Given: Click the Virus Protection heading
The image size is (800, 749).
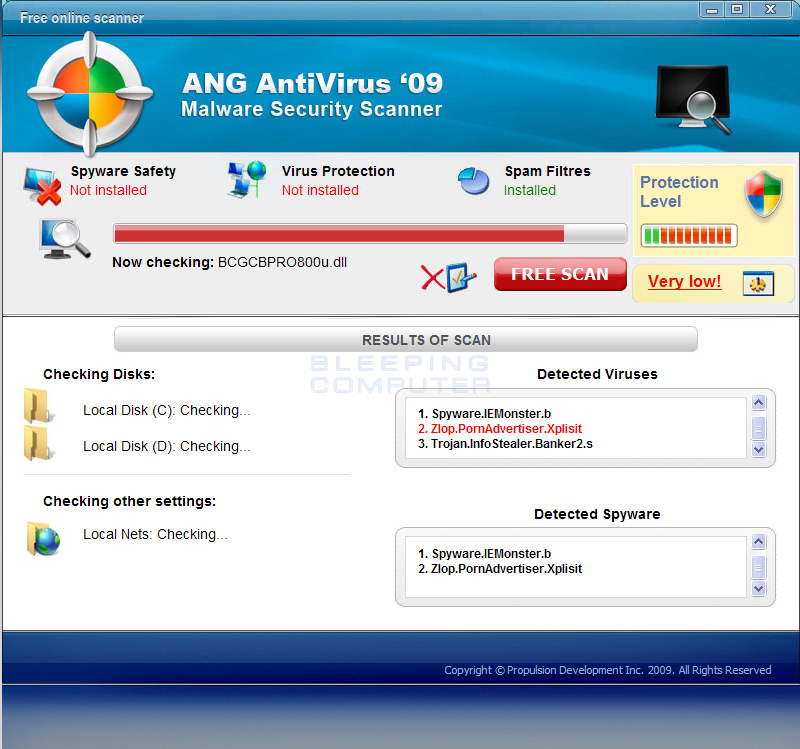Looking at the screenshot, I should (338, 171).
